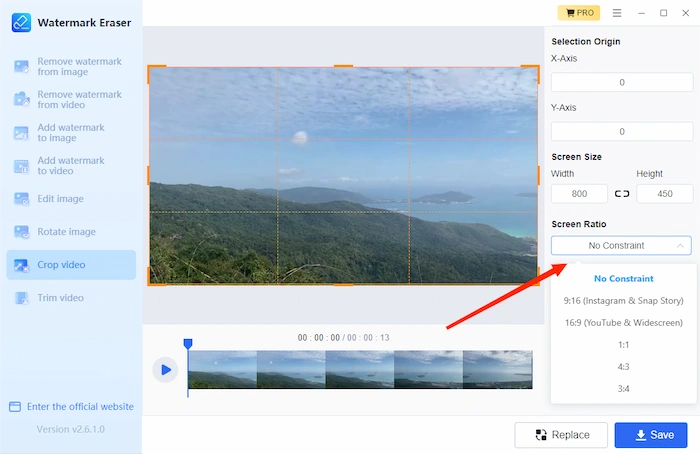Click the Crop video icon
This screenshot has width=700, height=454.
[x=21, y=265]
